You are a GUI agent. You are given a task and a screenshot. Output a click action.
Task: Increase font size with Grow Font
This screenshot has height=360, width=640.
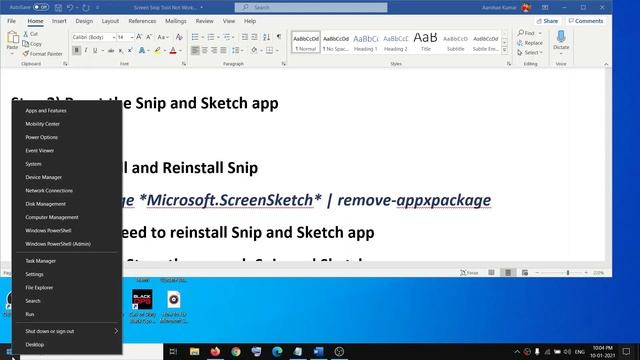(139, 37)
